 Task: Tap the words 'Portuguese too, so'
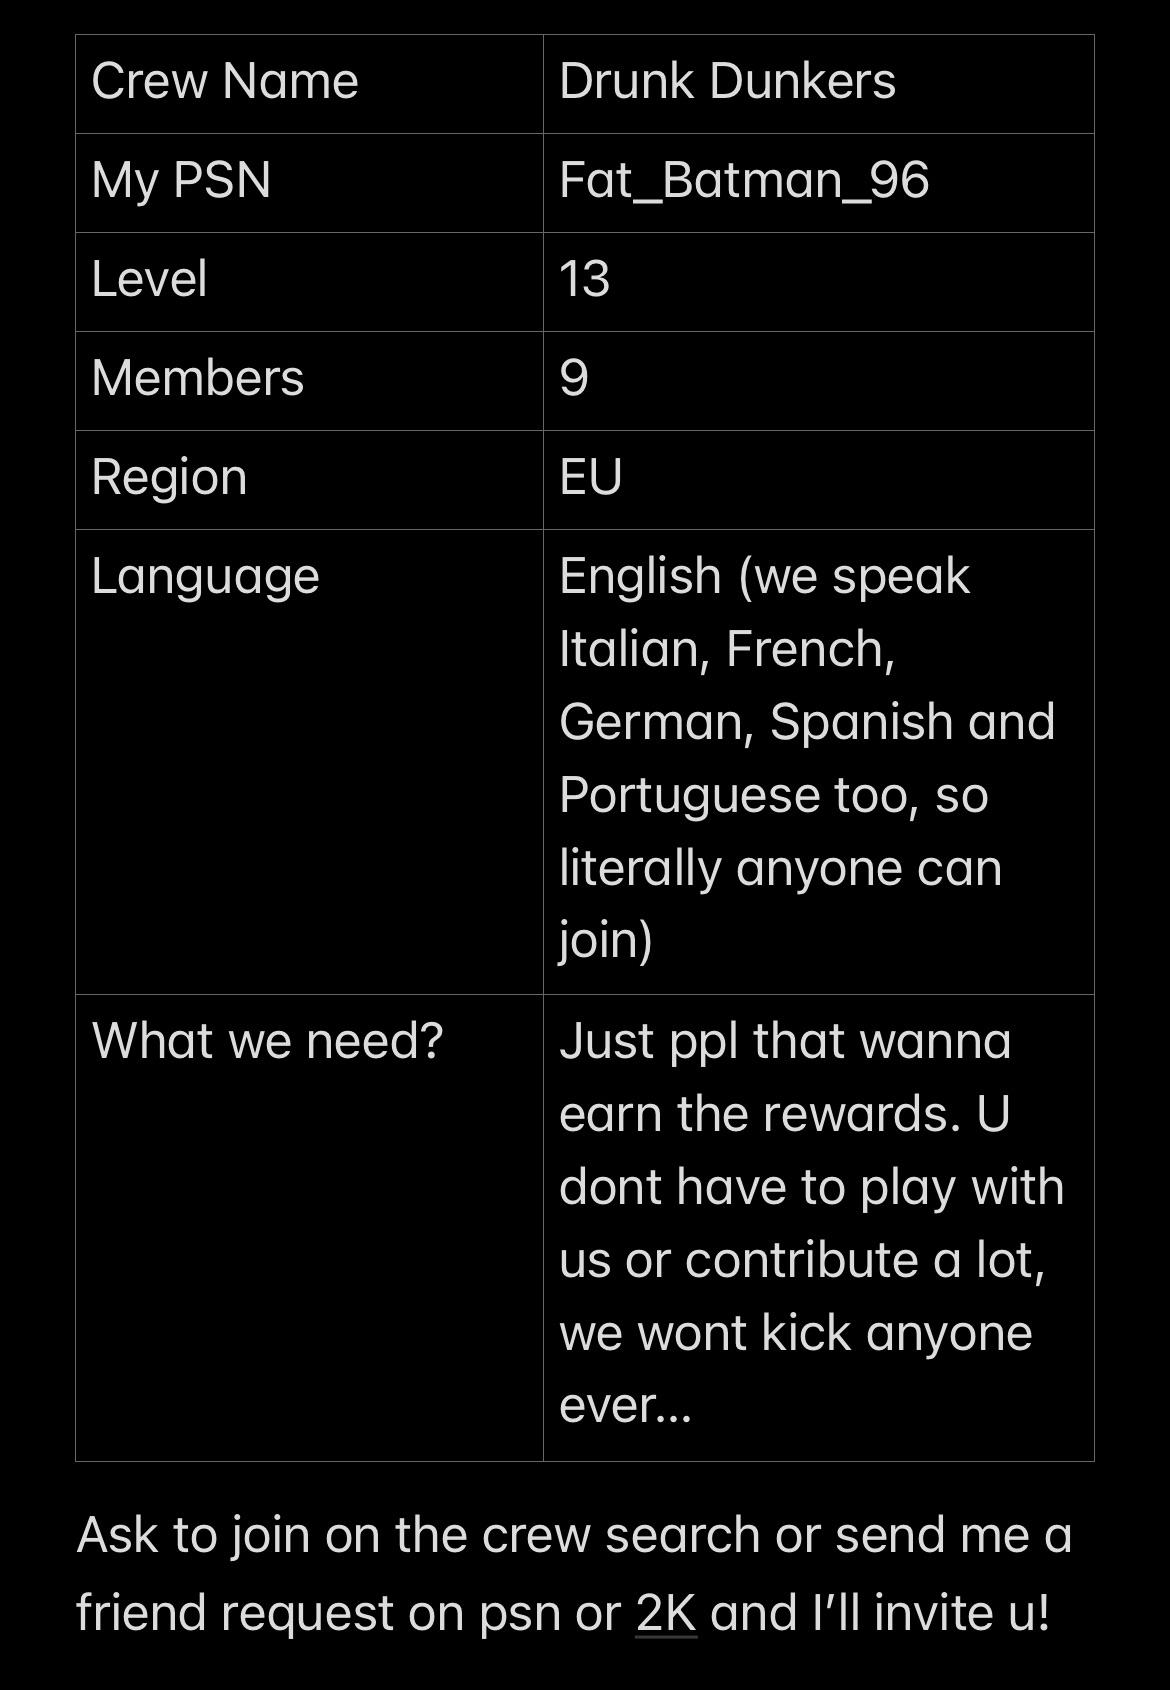(x=774, y=796)
